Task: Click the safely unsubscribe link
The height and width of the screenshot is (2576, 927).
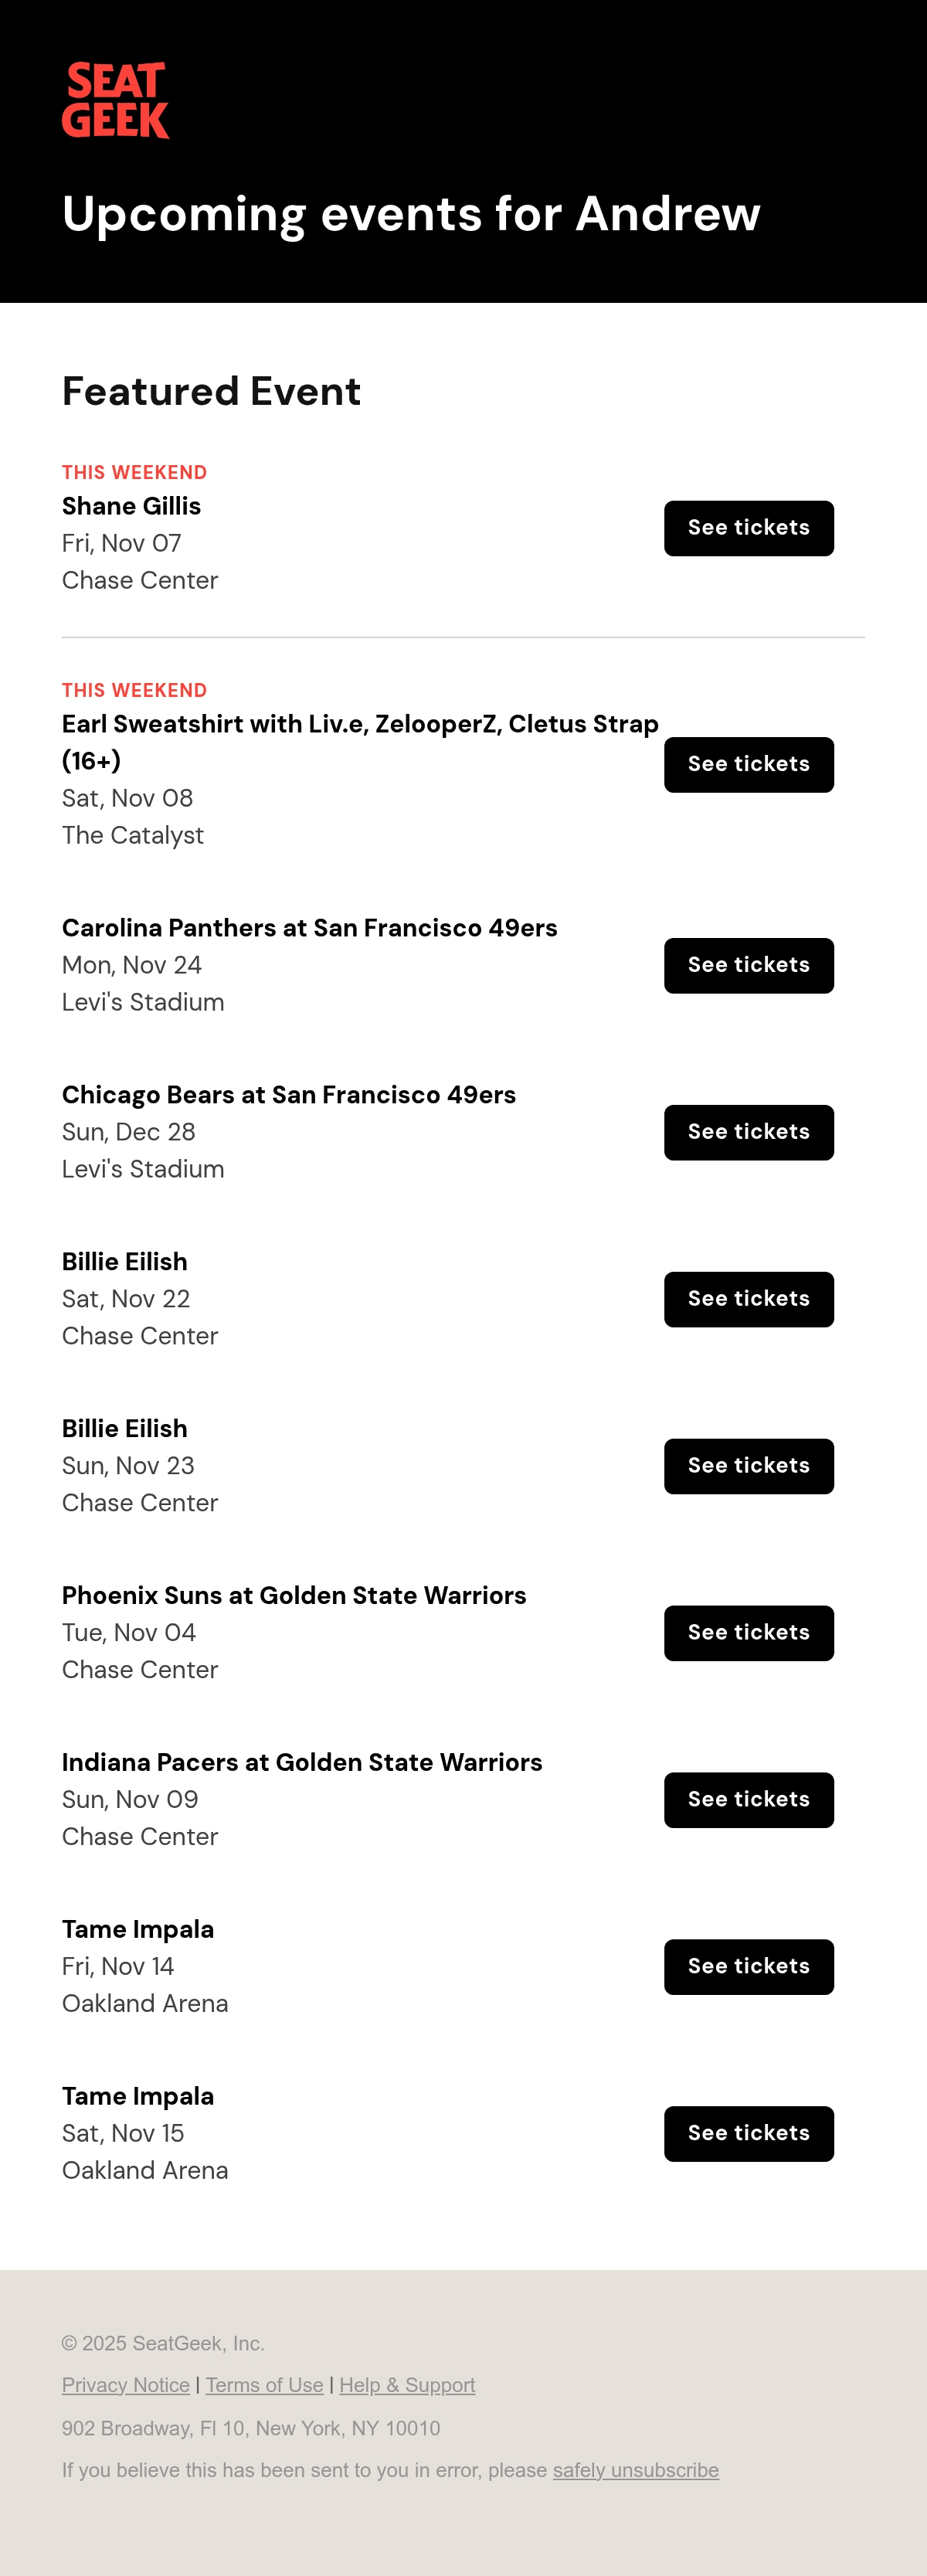Action: [x=636, y=2470]
